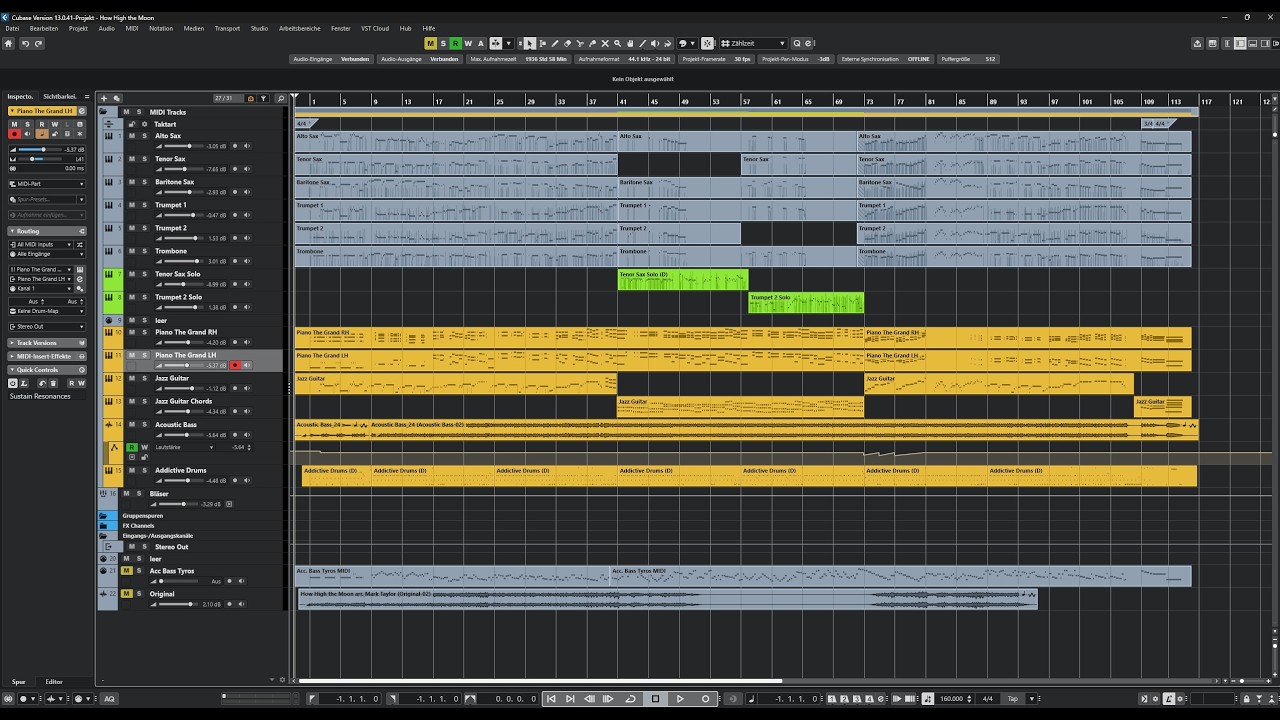This screenshot has width=1280, height=720.
Task: Open the Zählzeit grid type dropdown
Action: pyautogui.click(x=754, y=43)
